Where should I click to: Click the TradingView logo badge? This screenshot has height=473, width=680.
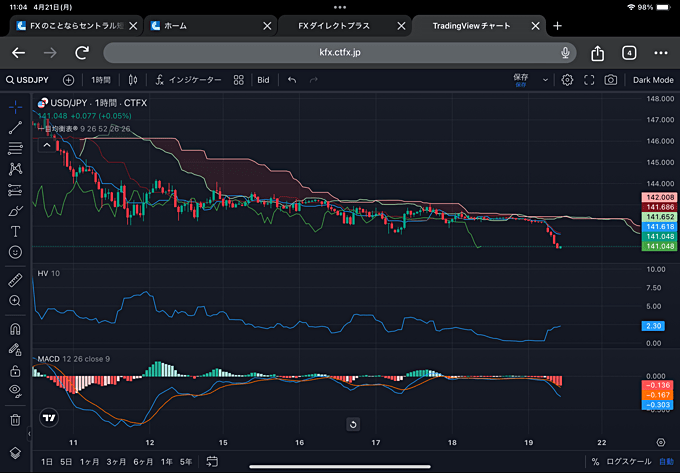pos(49,418)
